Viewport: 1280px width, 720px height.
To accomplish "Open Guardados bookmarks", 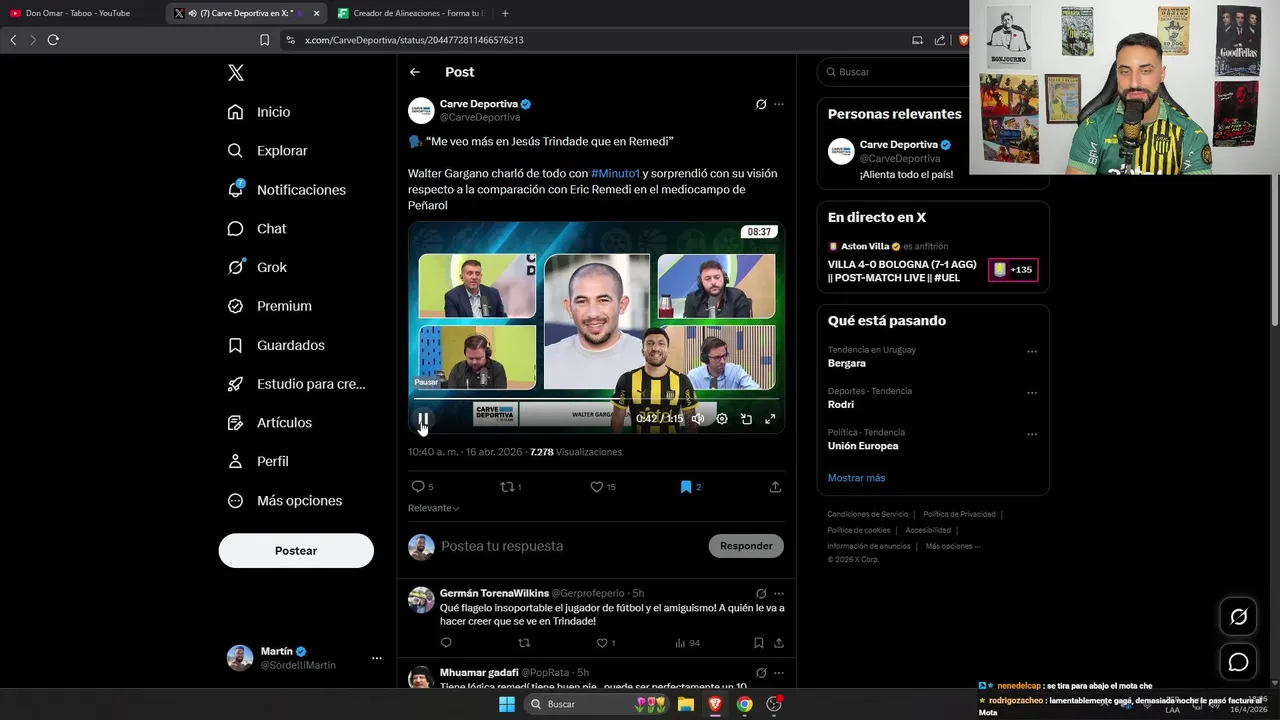I will 276,345.
